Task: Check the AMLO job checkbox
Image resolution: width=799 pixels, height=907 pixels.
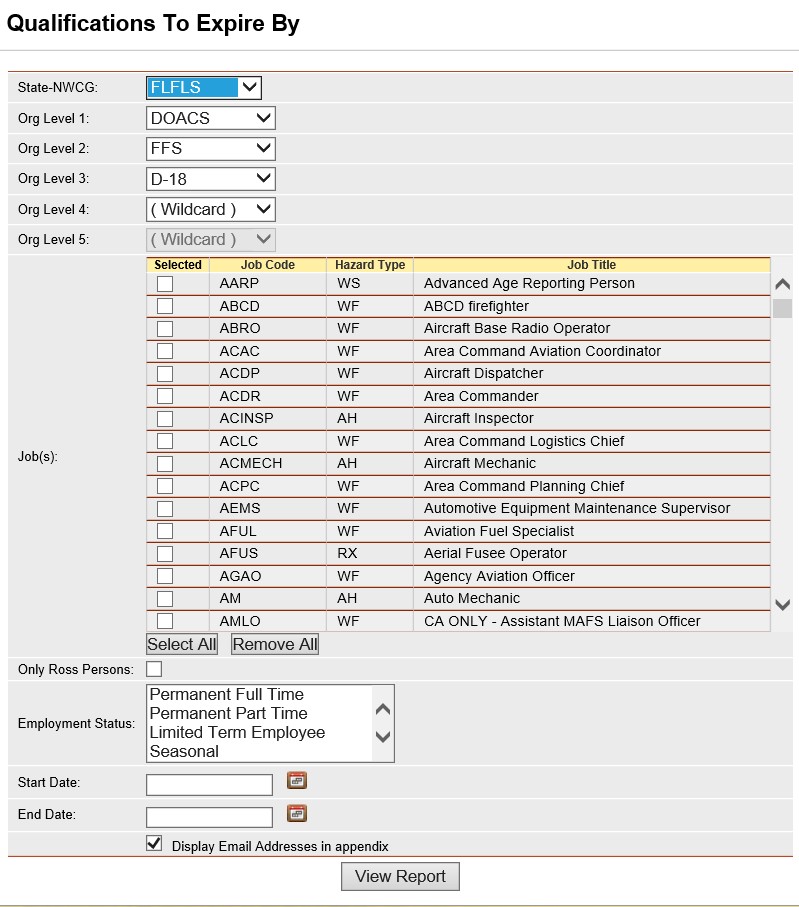Action: 165,621
